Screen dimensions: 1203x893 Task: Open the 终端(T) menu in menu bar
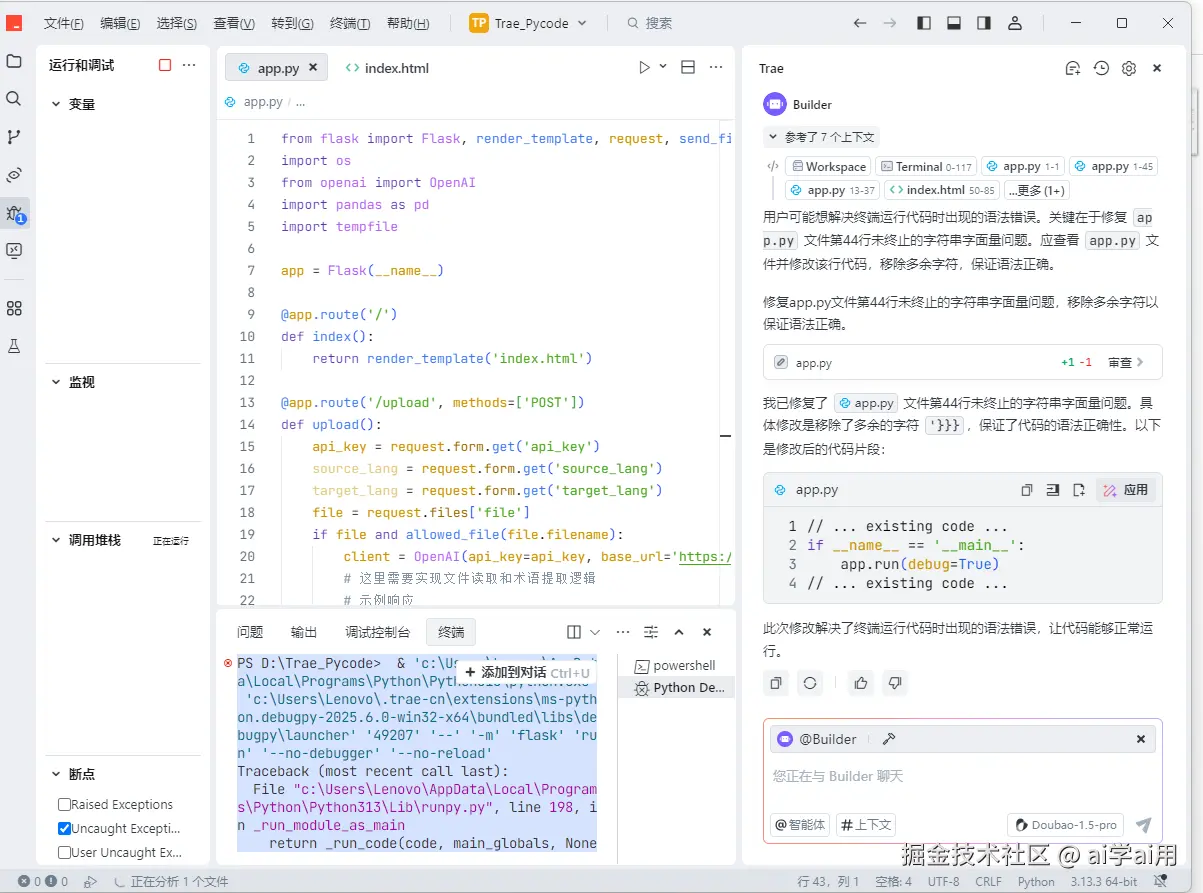pos(349,23)
